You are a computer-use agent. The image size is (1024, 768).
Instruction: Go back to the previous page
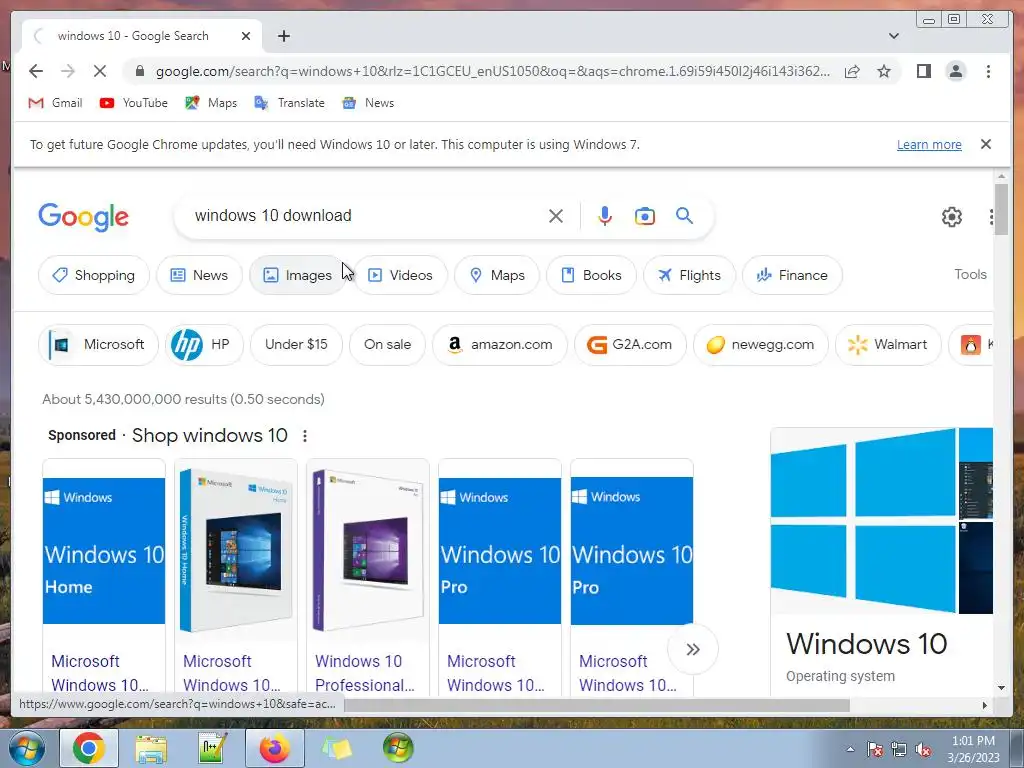36,71
